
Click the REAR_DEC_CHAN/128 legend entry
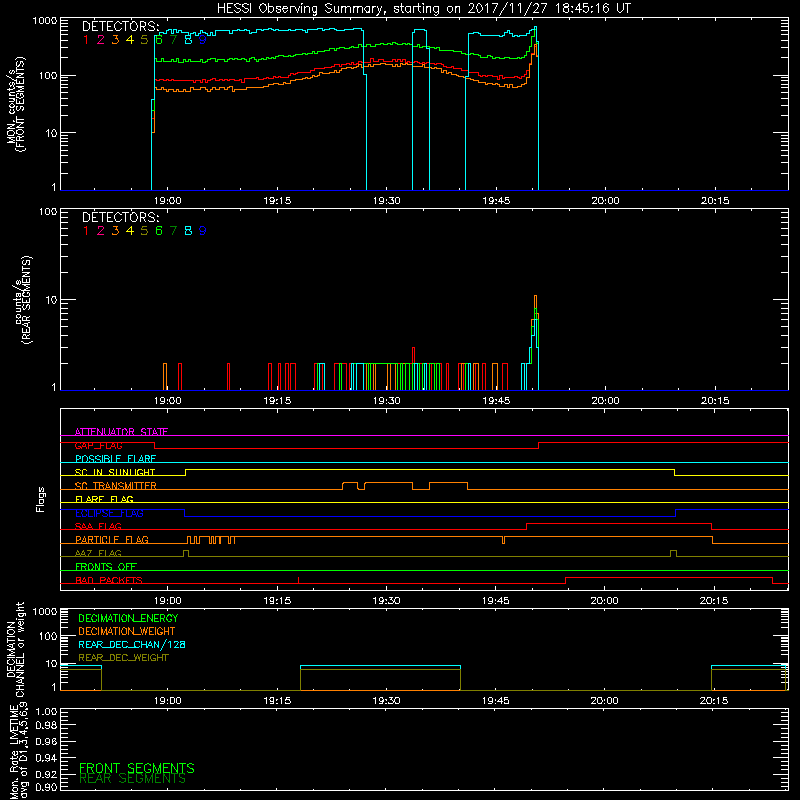(x=132, y=645)
